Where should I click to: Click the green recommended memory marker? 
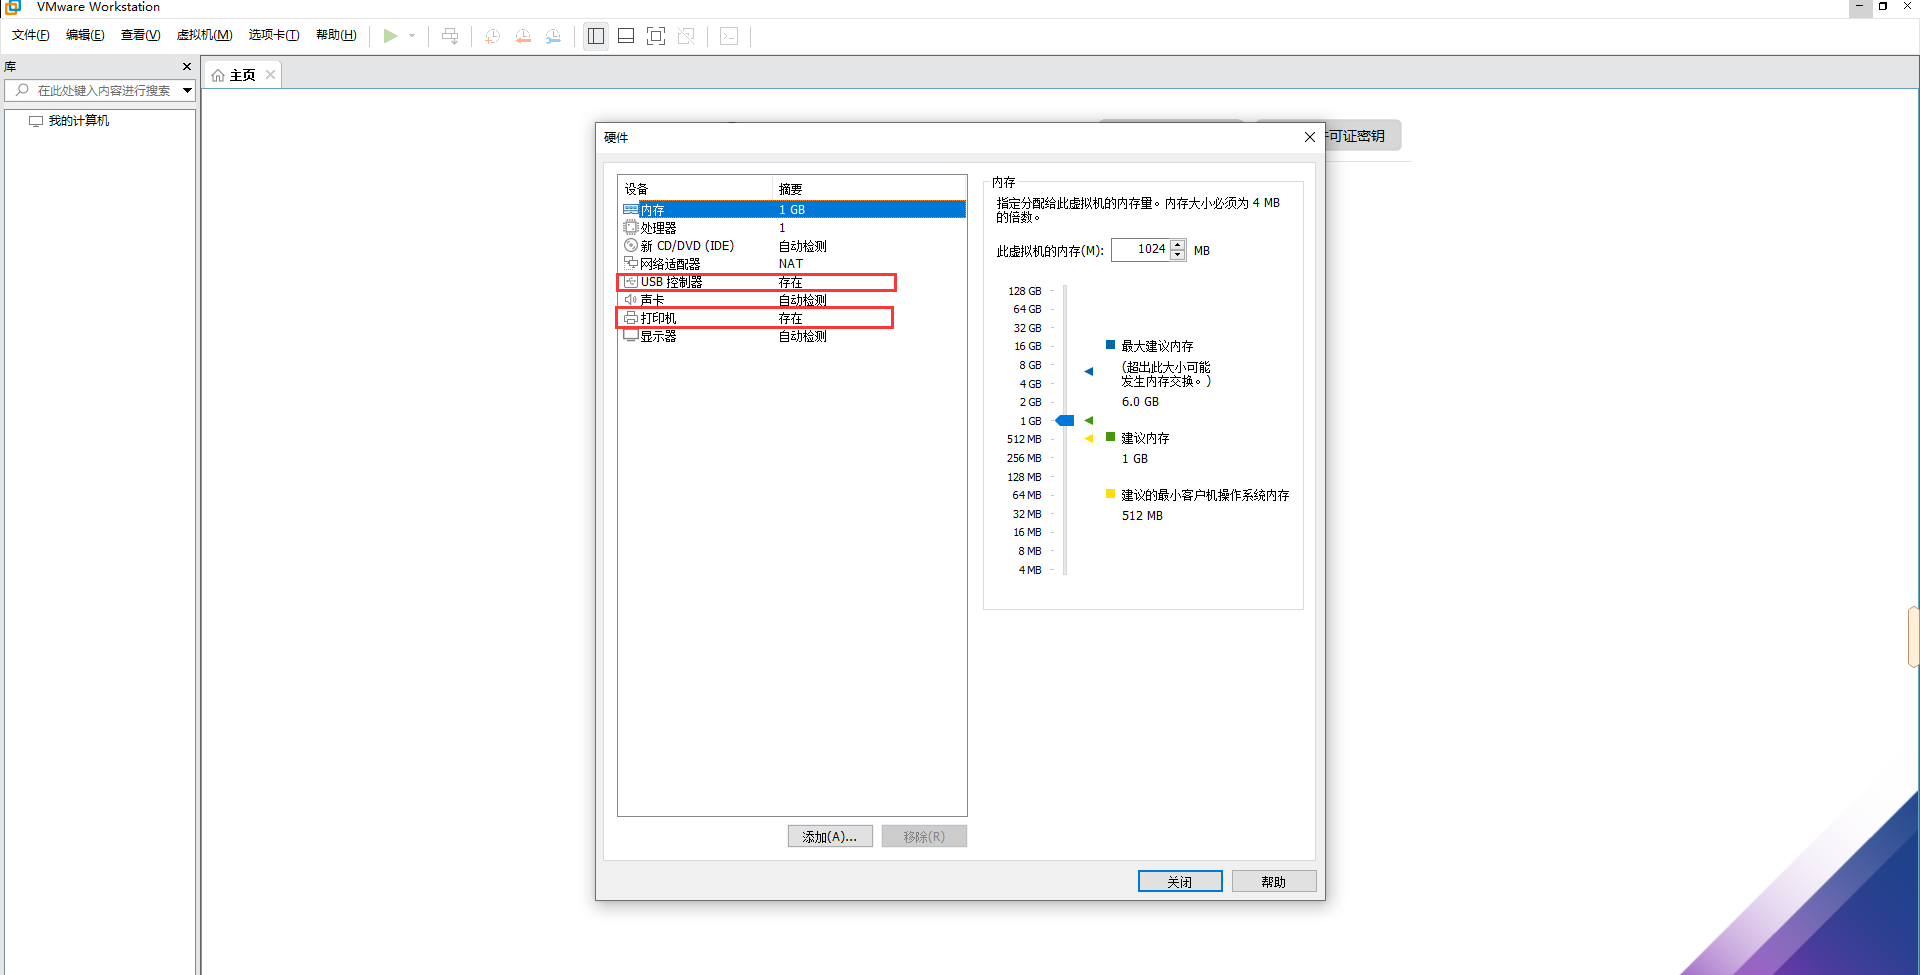[1089, 420]
